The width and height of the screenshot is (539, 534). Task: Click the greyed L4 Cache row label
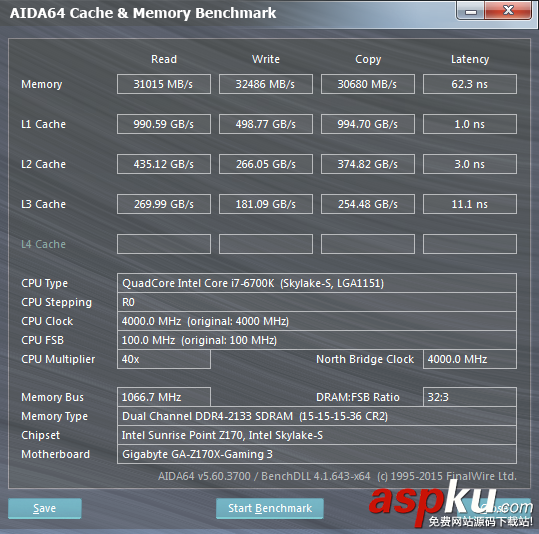point(43,244)
